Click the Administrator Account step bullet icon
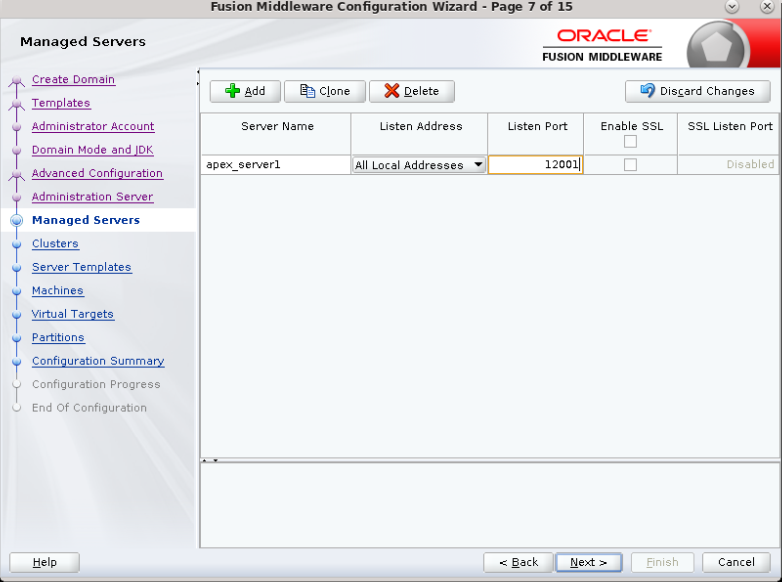782x582 pixels. 17,127
